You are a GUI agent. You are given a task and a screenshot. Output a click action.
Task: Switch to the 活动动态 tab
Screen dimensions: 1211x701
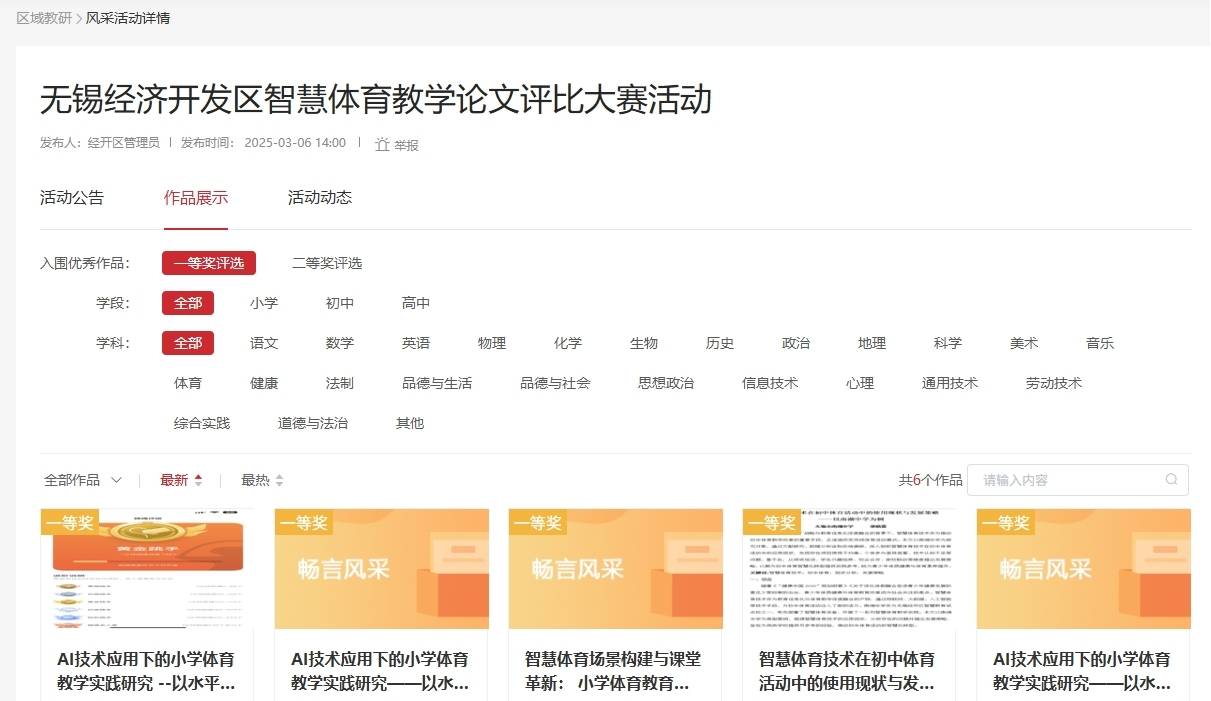(320, 198)
